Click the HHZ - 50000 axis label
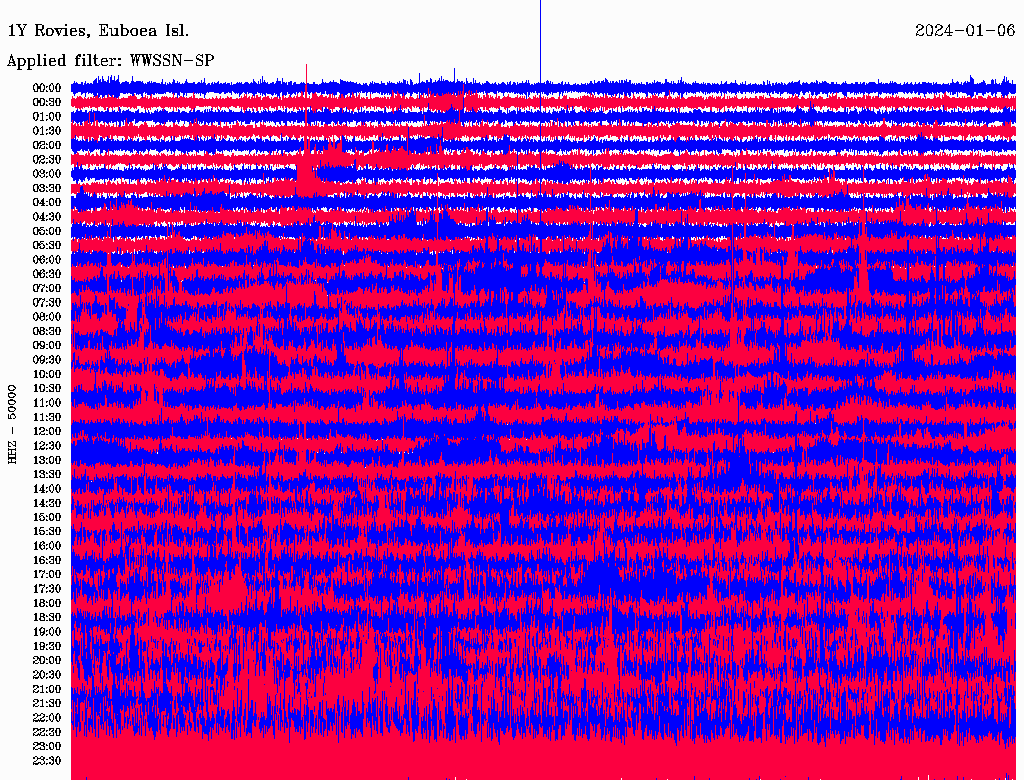The height and width of the screenshot is (780, 1024). tap(12, 424)
